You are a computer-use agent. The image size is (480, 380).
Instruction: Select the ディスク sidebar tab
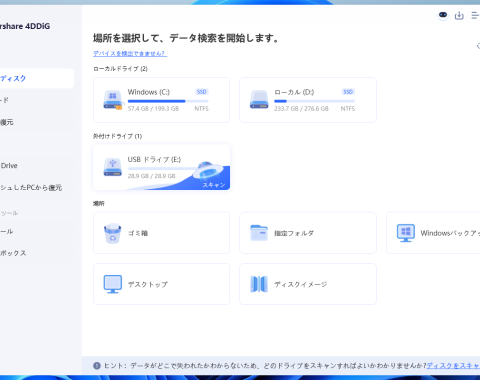37,78
